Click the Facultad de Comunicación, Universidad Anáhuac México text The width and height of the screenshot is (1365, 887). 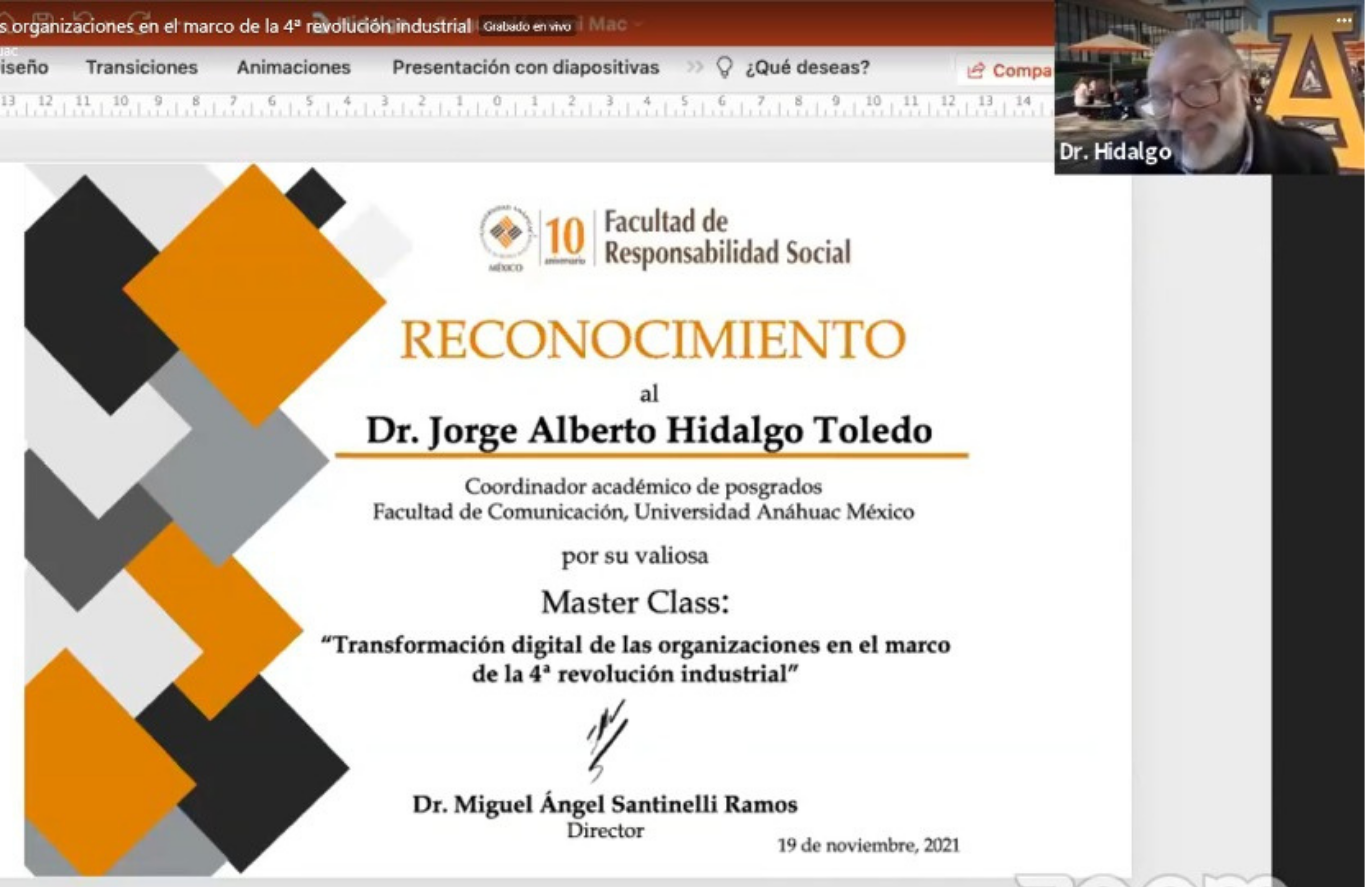(x=643, y=512)
